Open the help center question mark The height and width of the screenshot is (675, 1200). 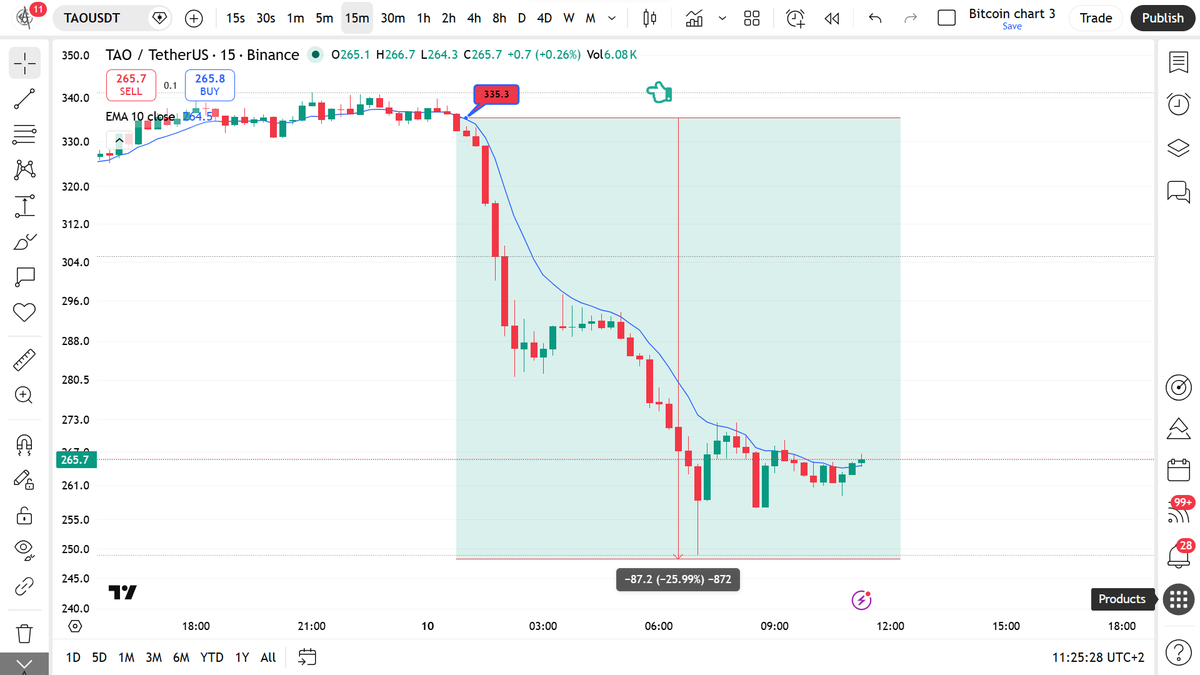tap(1178, 652)
